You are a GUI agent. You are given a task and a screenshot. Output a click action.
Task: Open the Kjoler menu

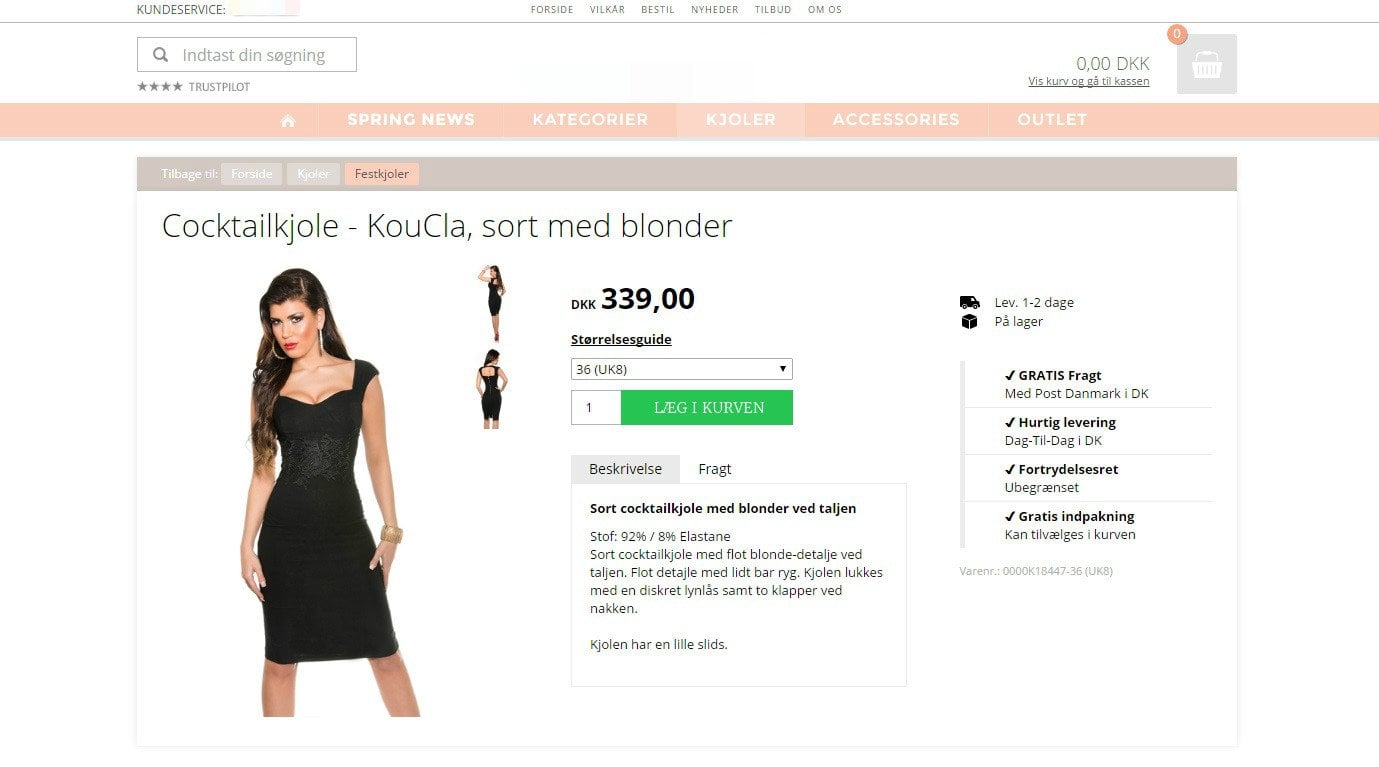[x=741, y=119]
